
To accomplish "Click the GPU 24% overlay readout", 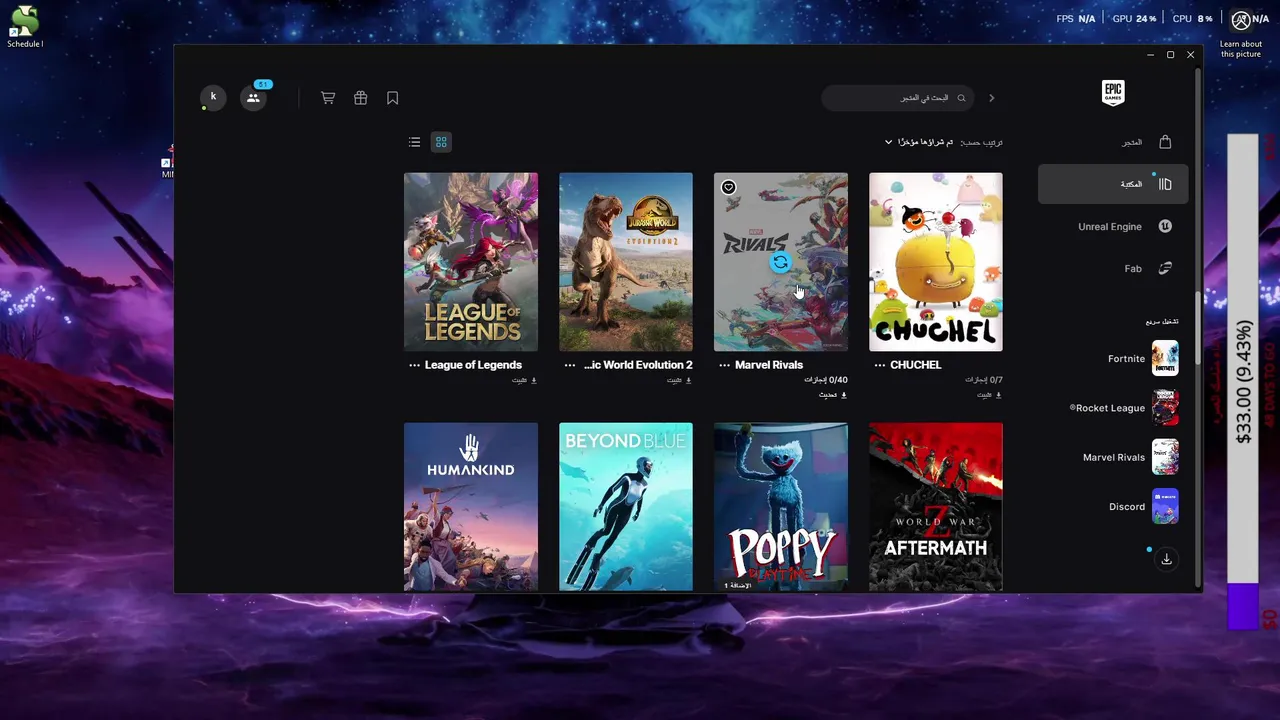I will click(x=1134, y=19).
